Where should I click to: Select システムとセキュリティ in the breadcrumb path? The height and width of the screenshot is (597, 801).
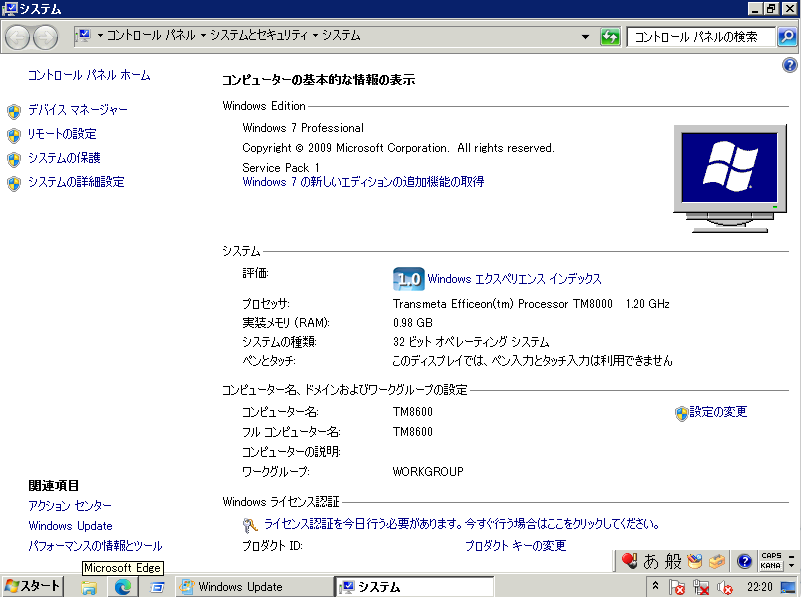pos(259,35)
